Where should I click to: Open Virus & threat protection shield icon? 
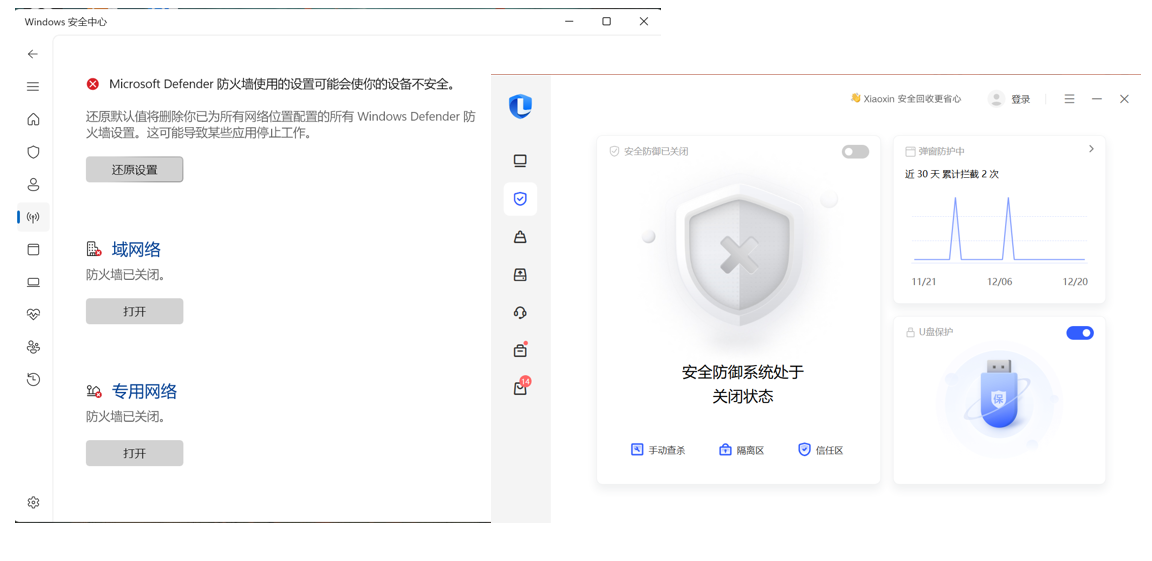click(x=33, y=152)
